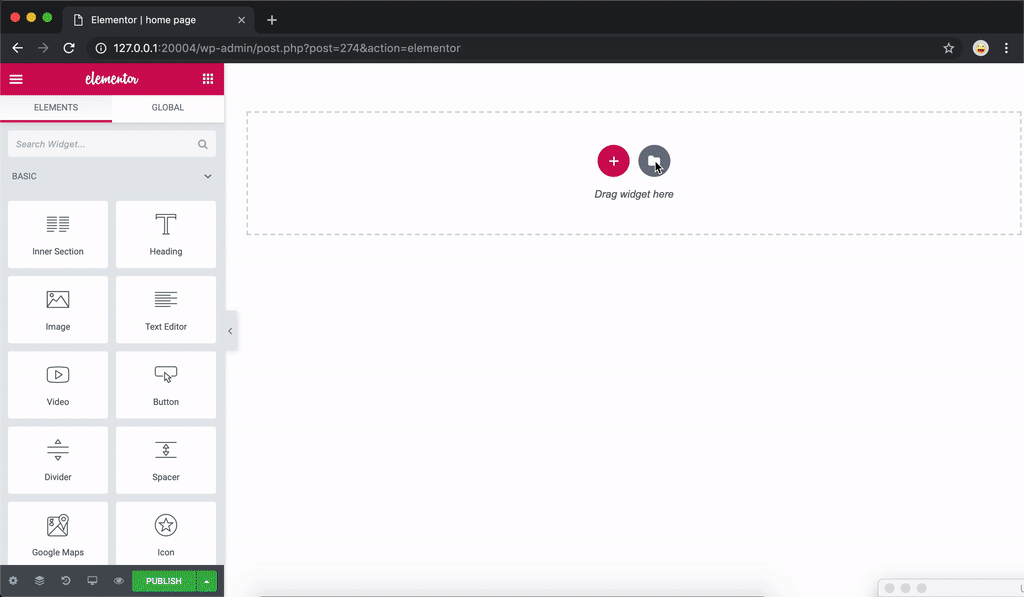Collapse the Elementor side panel
Screen dimensions: 1024x597
coord(231,331)
